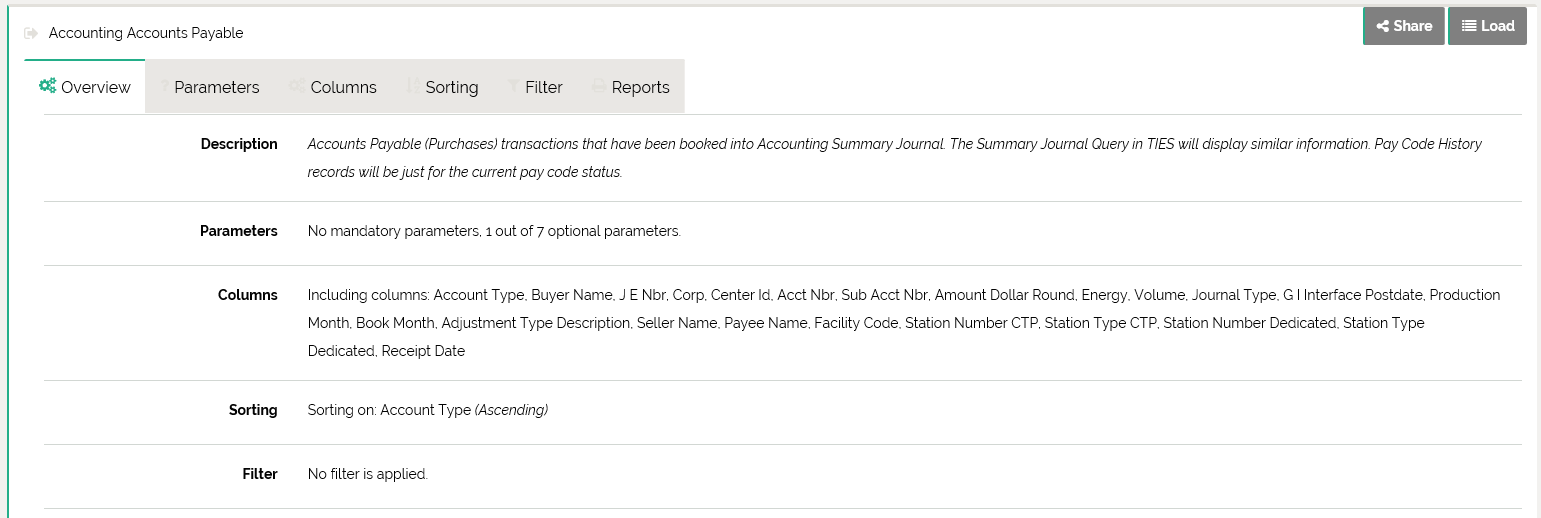This screenshot has width=1541, height=518.
Task: Click the list icon in Load button
Action: (1469, 26)
